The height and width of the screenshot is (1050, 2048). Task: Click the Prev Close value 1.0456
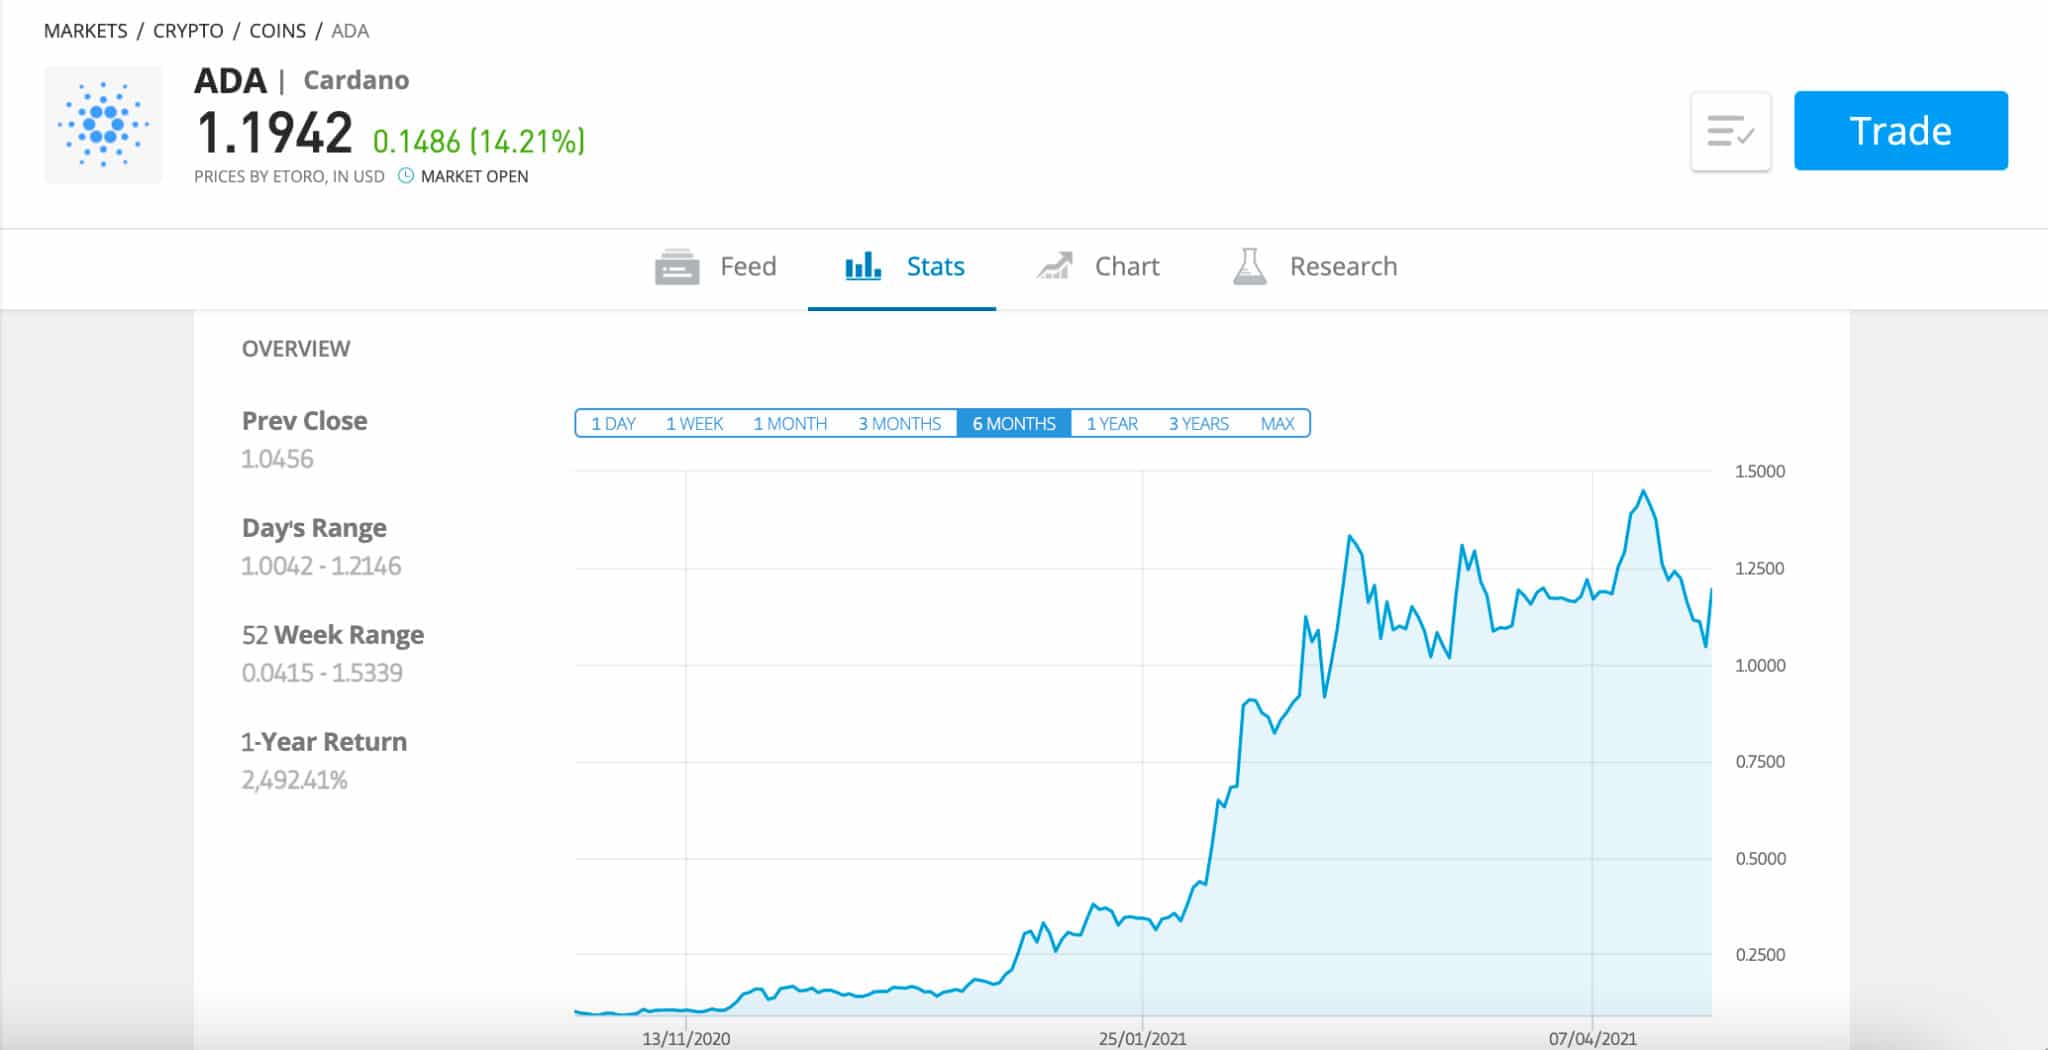coord(277,459)
